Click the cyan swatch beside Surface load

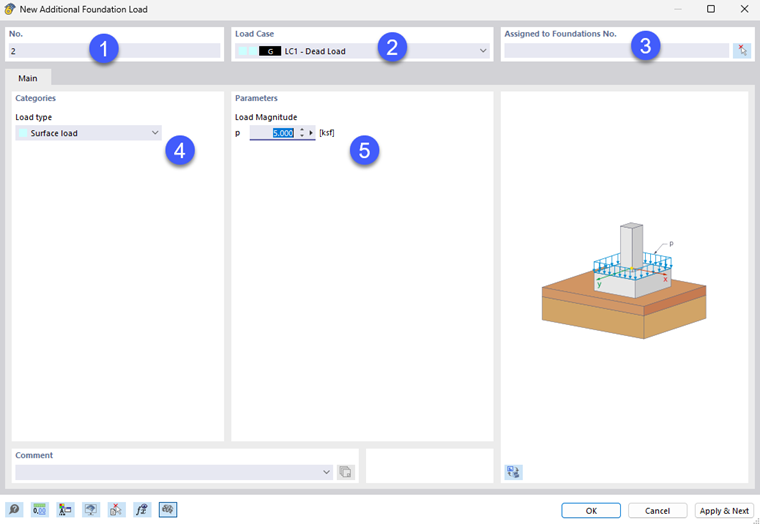point(23,133)
